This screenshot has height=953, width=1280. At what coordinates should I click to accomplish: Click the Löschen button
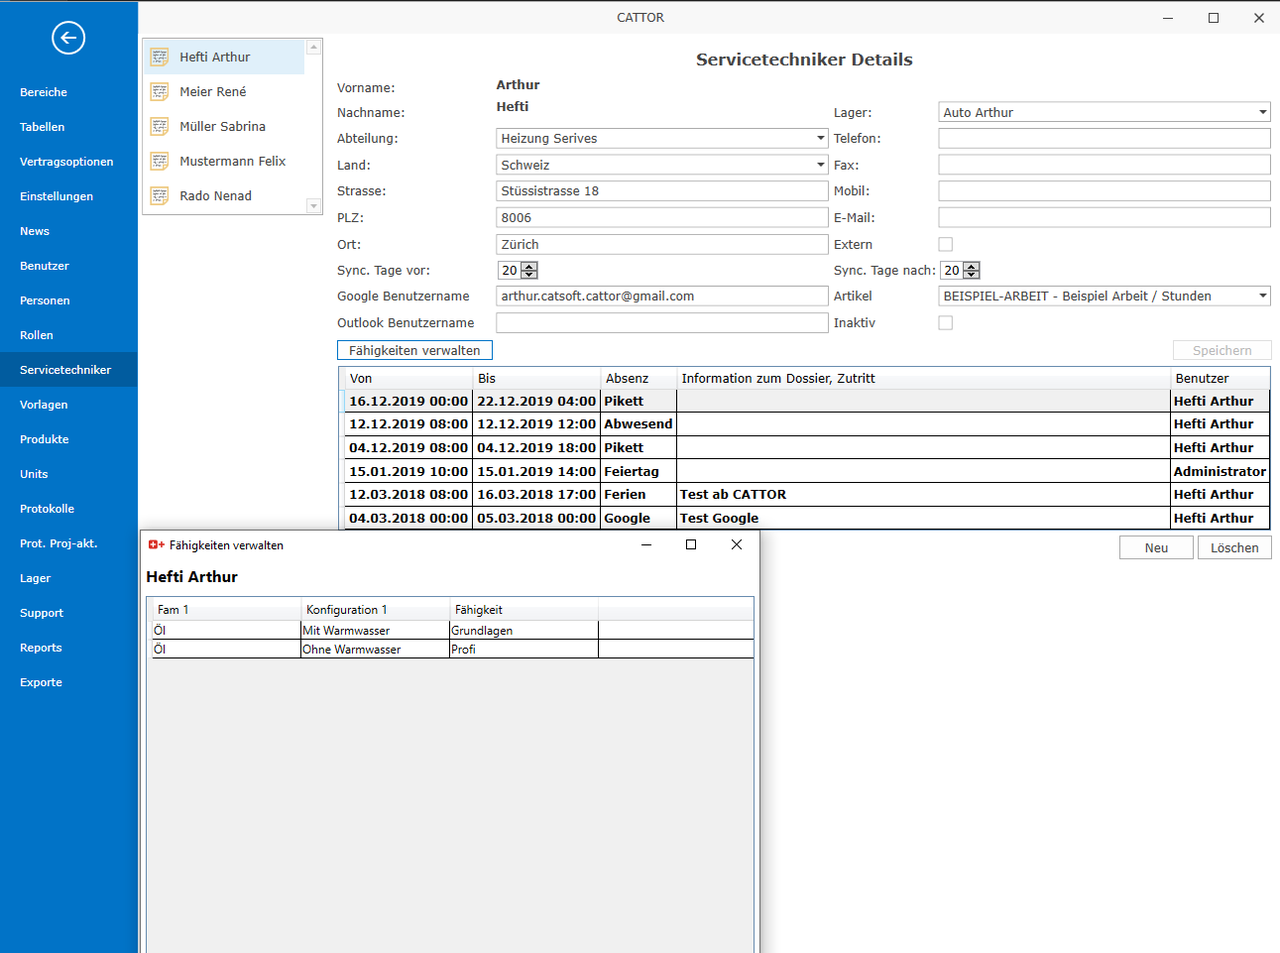(1234, 548)
